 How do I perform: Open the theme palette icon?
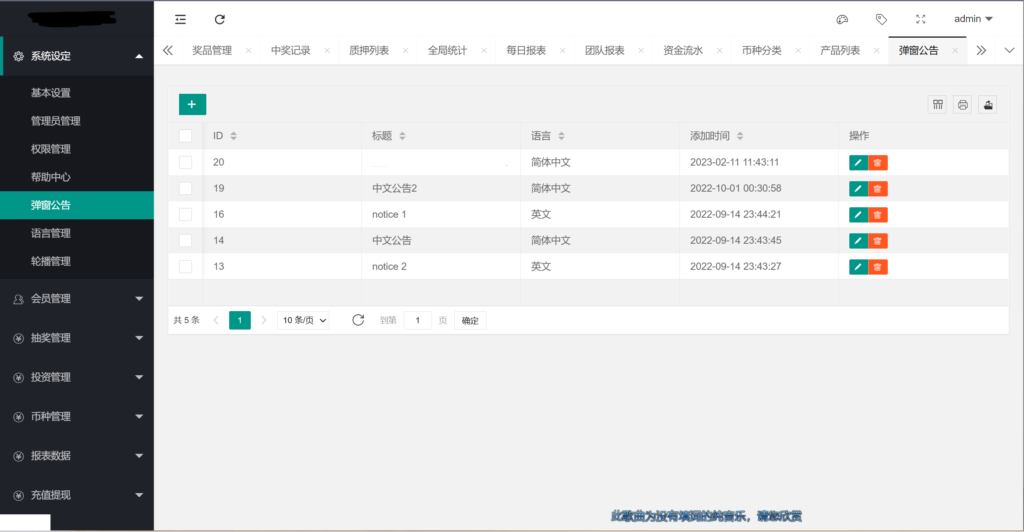pyautogui.click(x=841, y=19)
